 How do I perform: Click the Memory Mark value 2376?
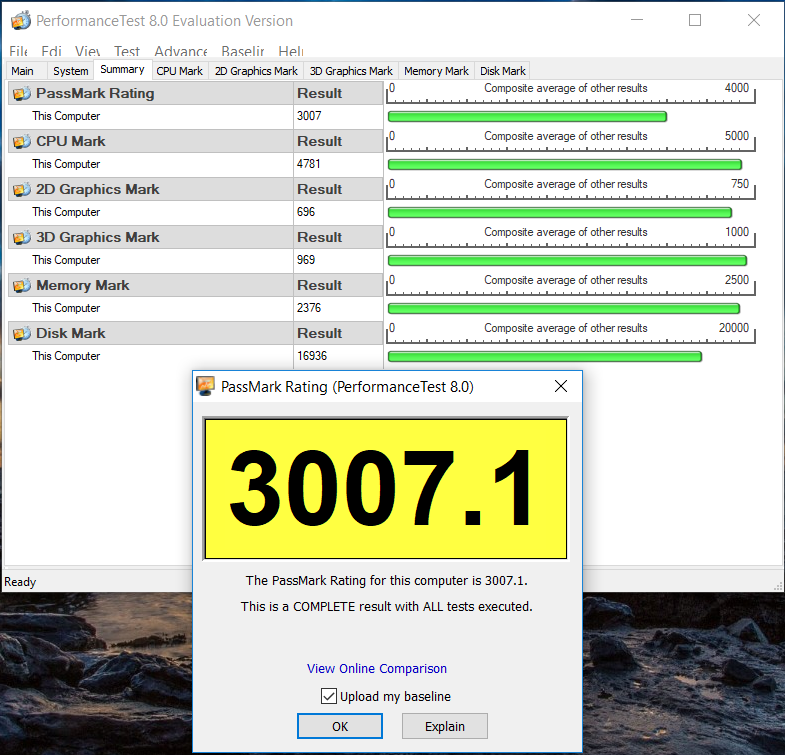point(309,308)
